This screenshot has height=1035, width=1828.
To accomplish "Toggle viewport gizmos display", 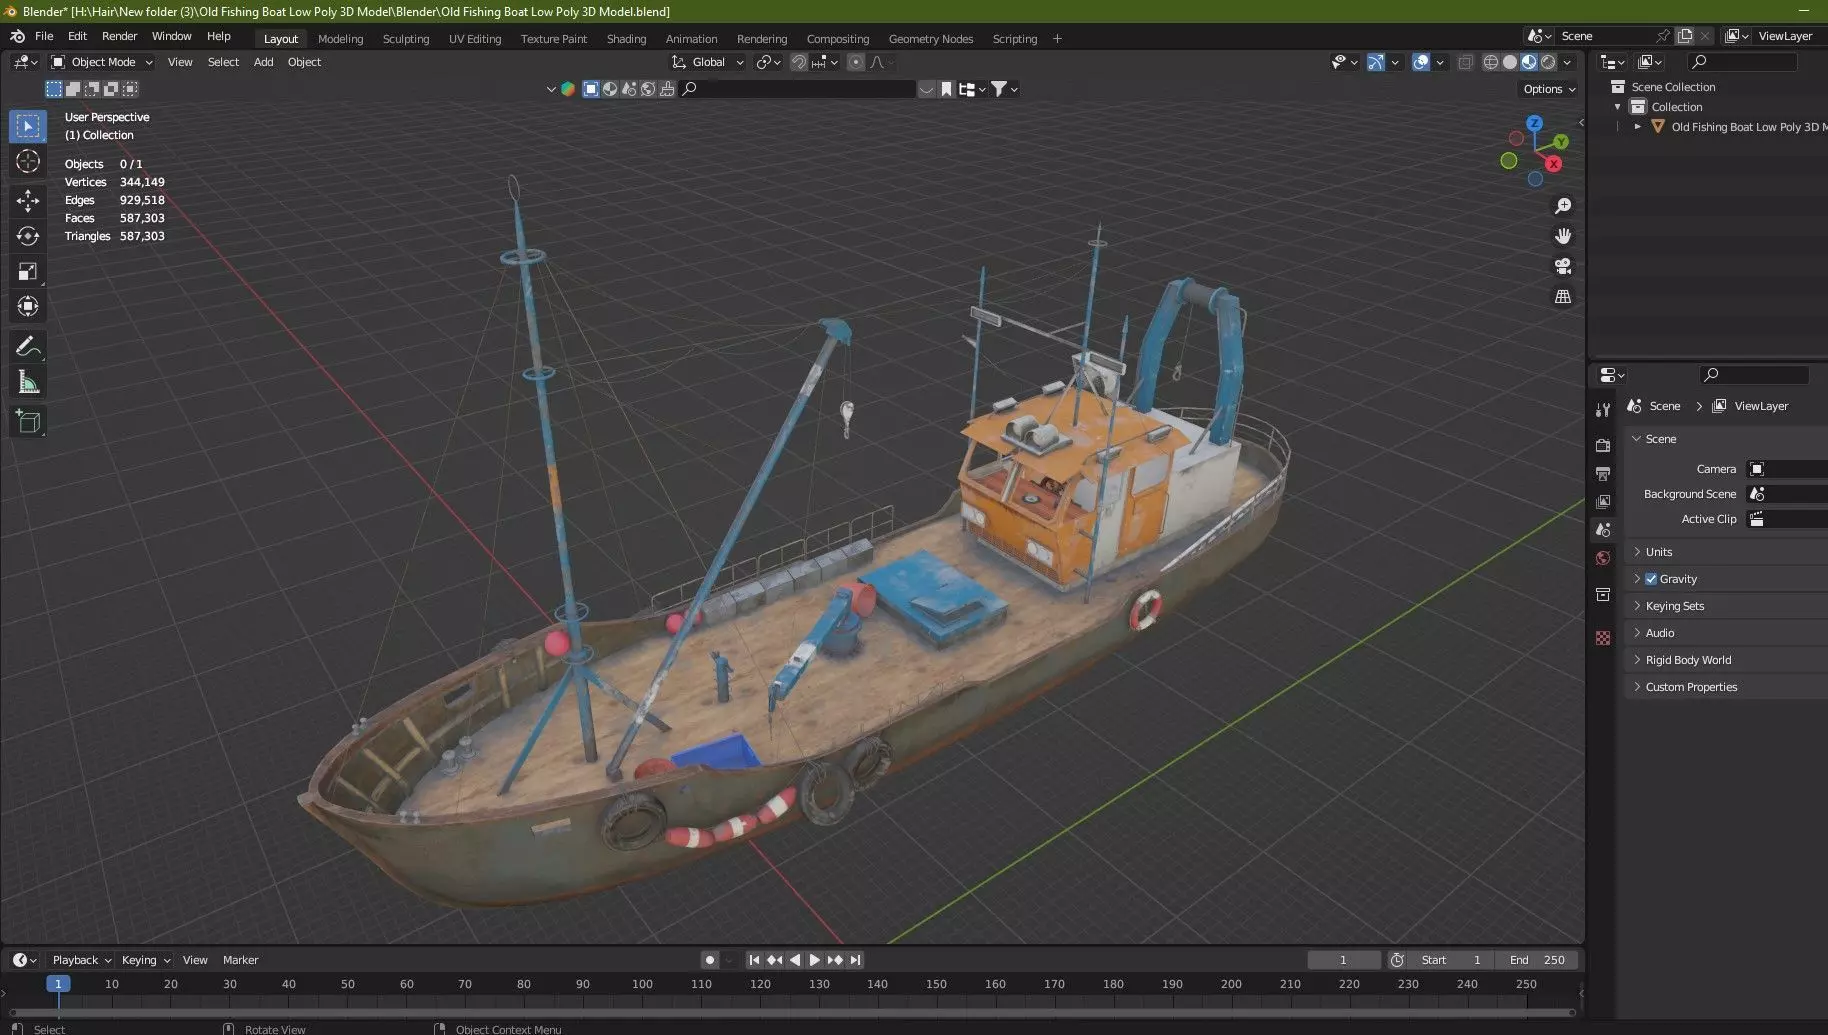I will click(1376, 62).
